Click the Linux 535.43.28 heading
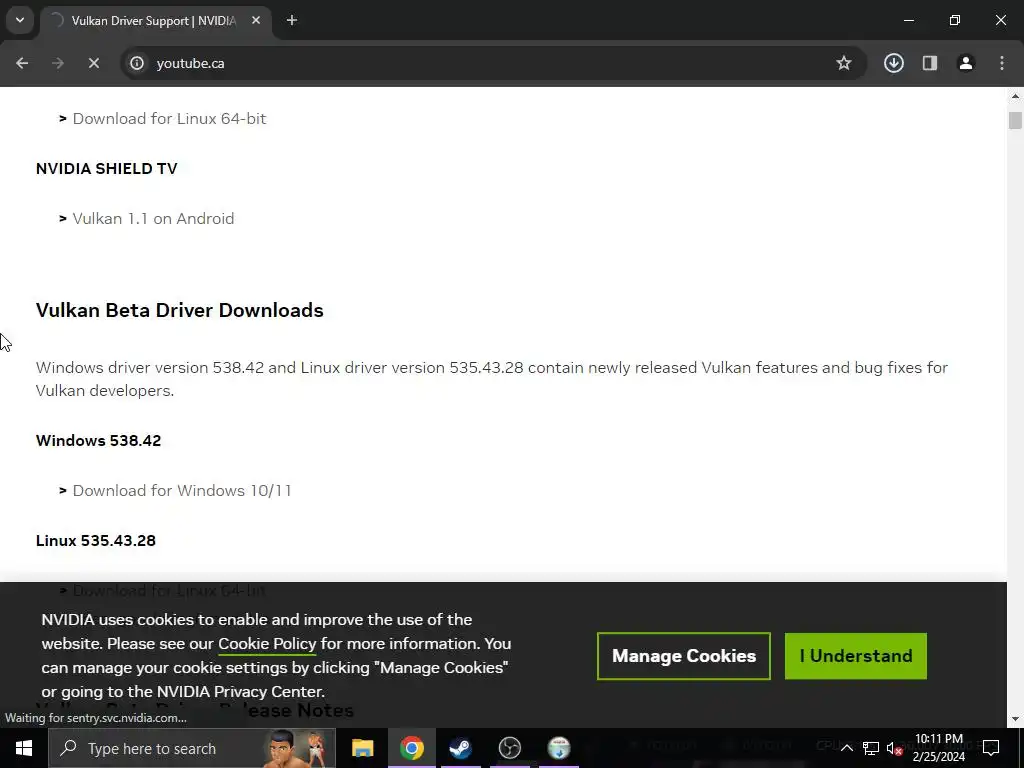Viewport: 1024px width, 768px height. click(96, 541)
